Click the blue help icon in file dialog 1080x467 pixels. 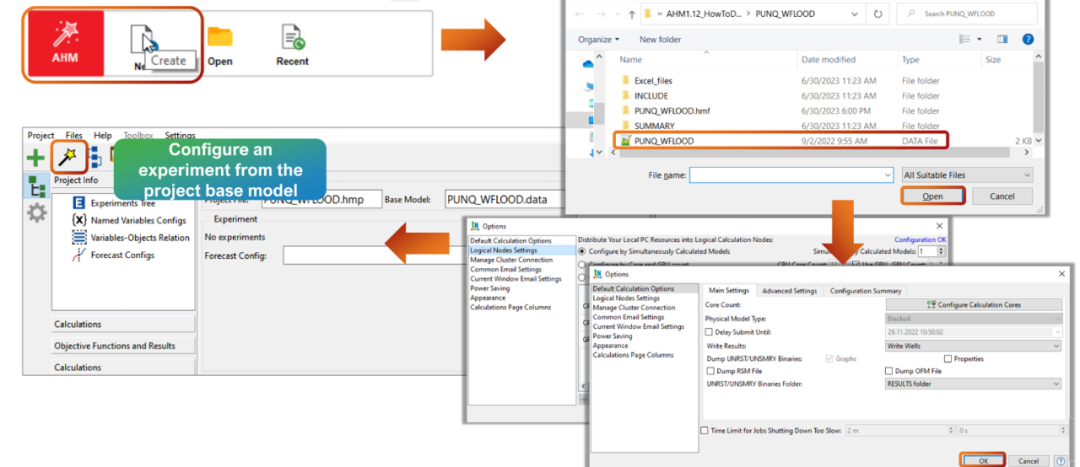(x=1027, y=39)
